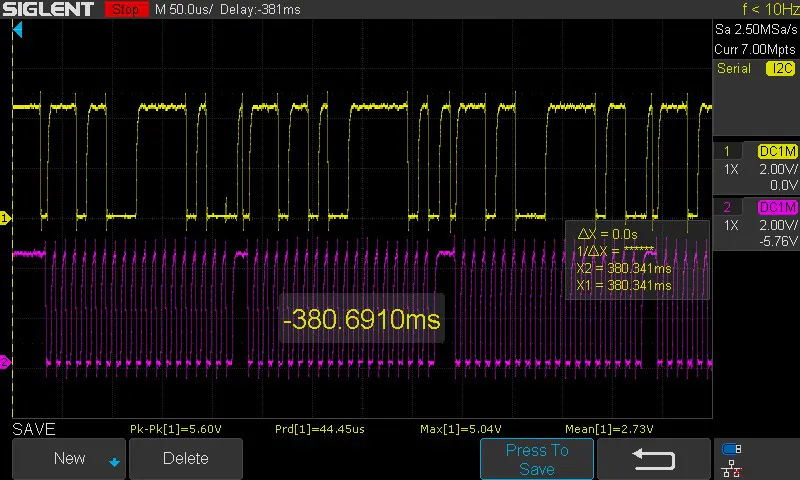
Task: Click the Max[1]=5.04V measurement
Action: (461, 429)
